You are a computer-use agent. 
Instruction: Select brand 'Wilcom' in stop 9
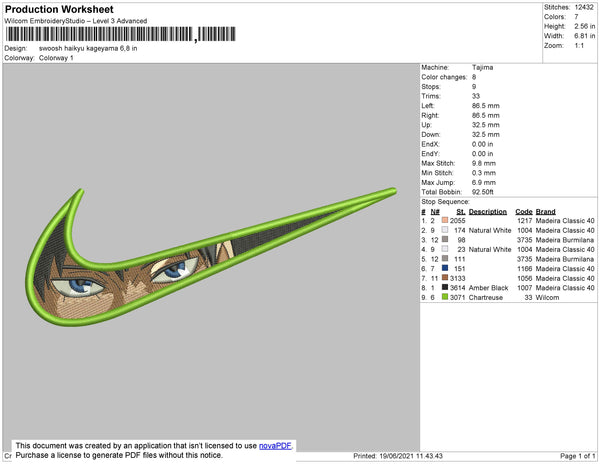pos(548,297)
